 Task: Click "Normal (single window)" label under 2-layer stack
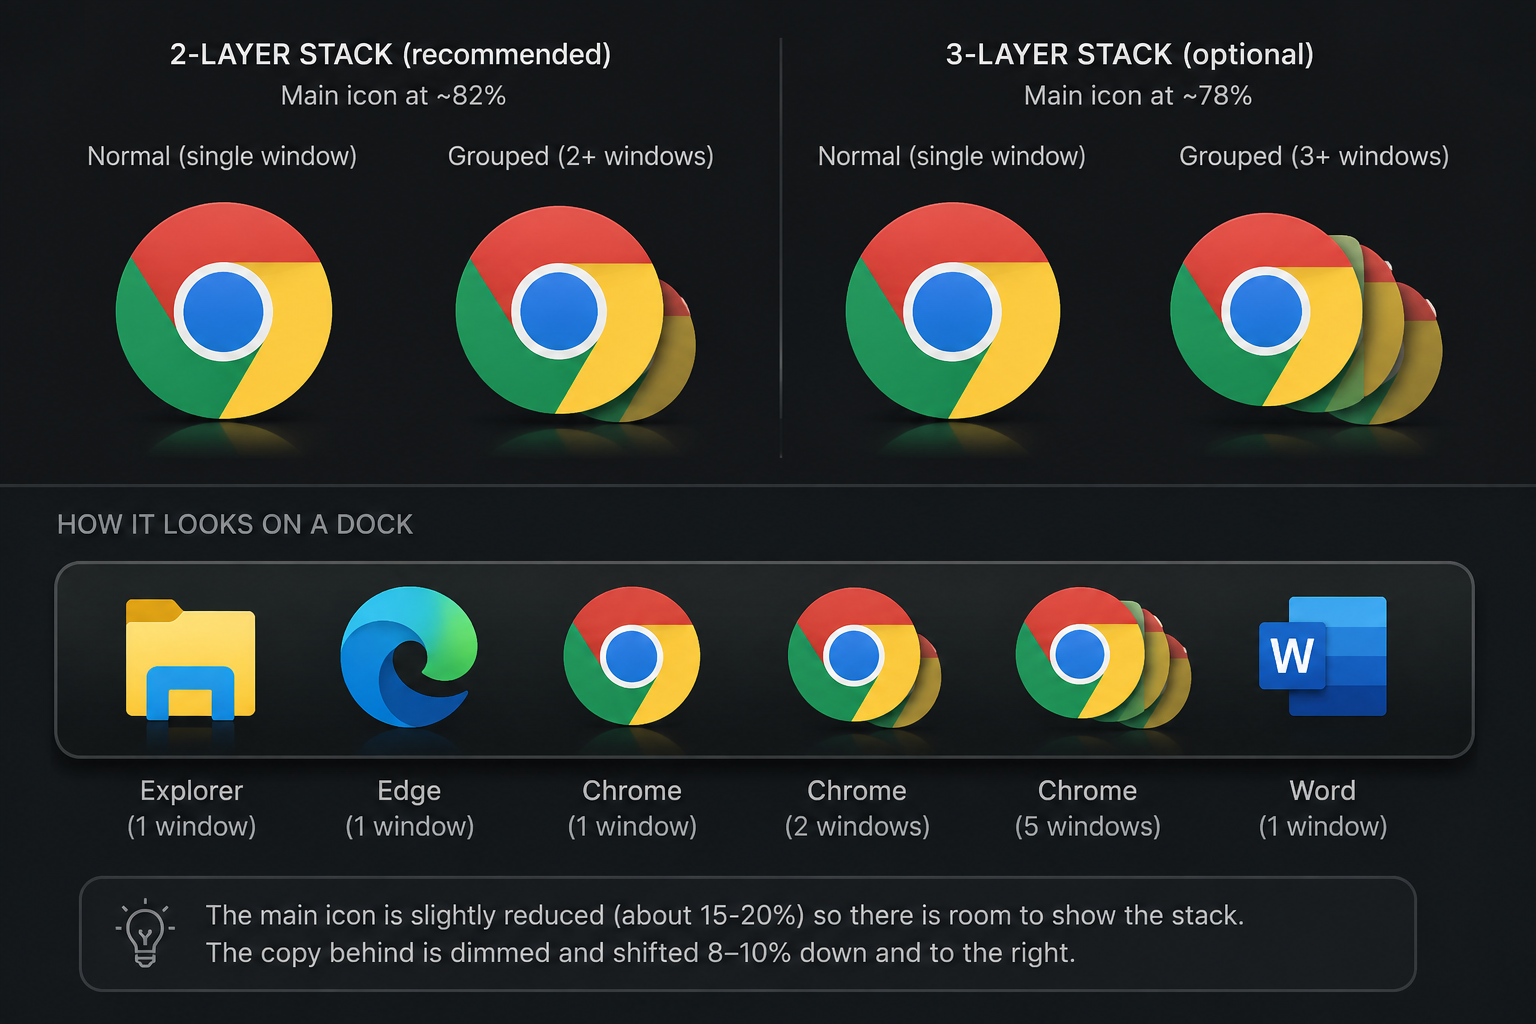[222, 156]
